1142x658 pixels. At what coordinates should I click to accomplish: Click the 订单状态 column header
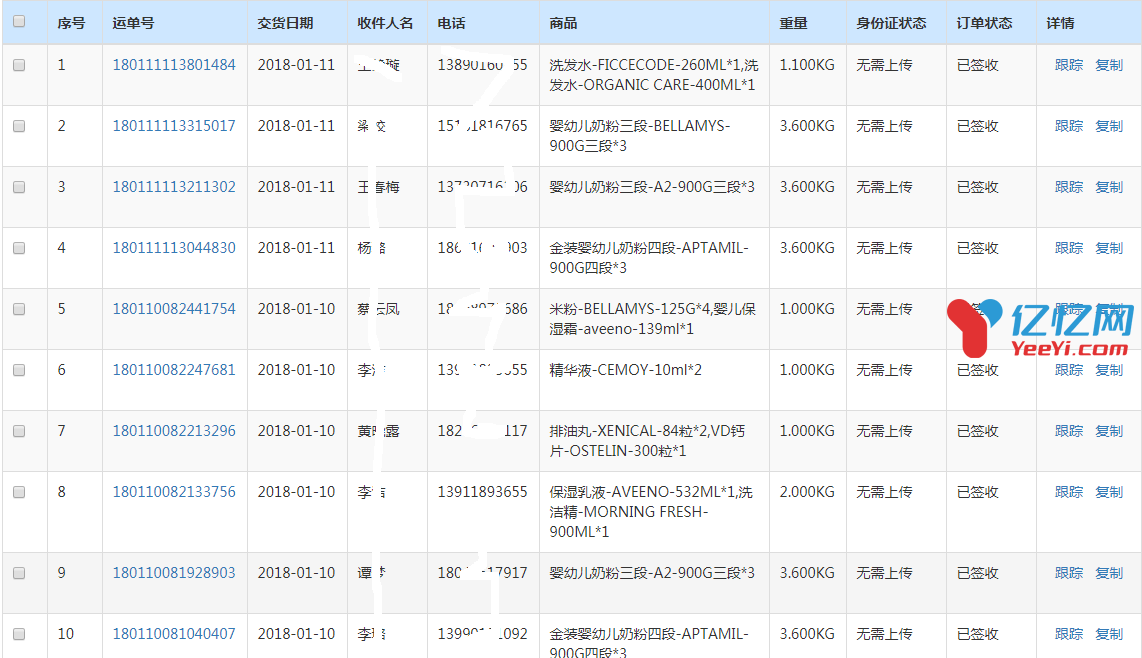click(x=985, y=23)
